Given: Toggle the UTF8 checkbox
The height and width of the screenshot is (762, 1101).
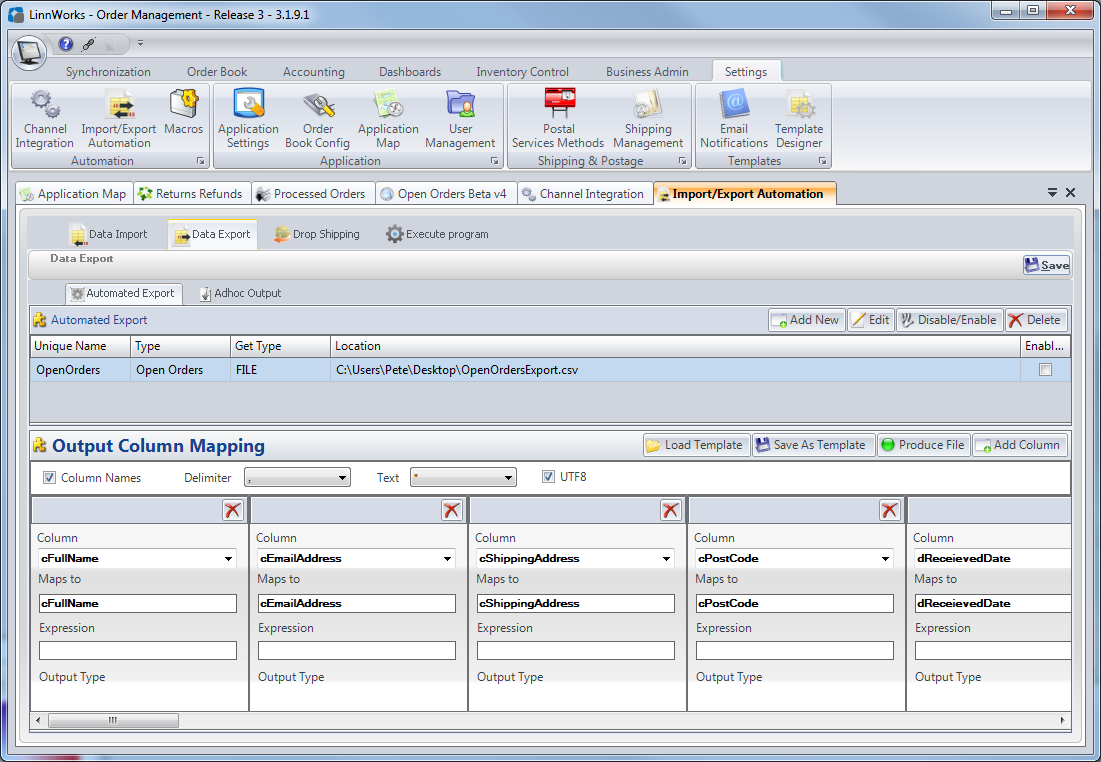Looking at the screenshot, I should coord(548,477).
